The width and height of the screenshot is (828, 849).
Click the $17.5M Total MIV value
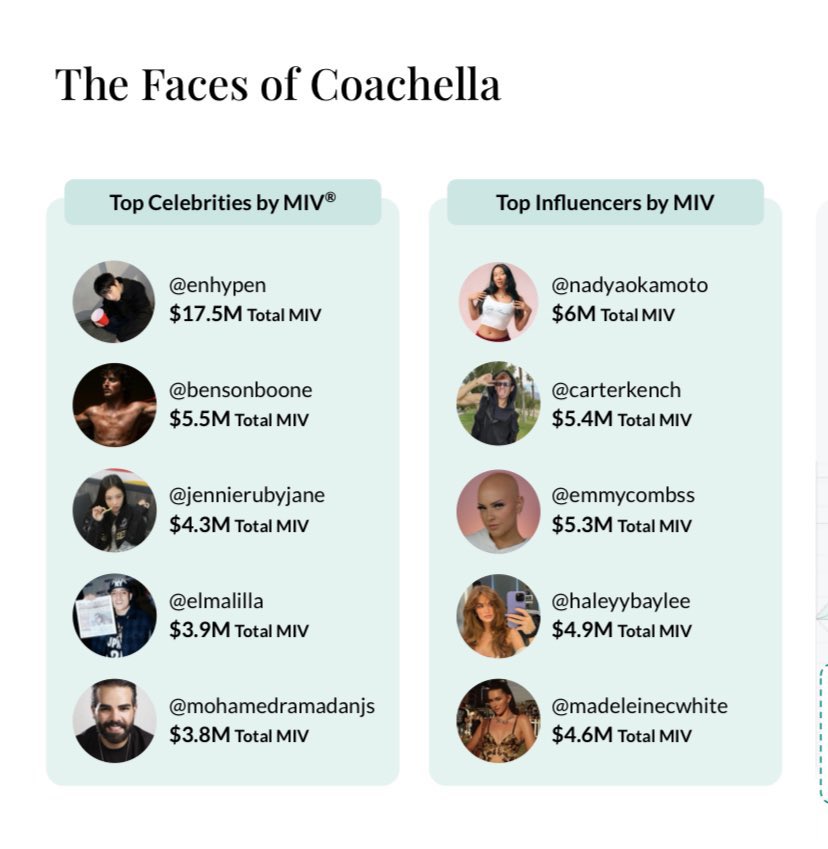(245, 314)
